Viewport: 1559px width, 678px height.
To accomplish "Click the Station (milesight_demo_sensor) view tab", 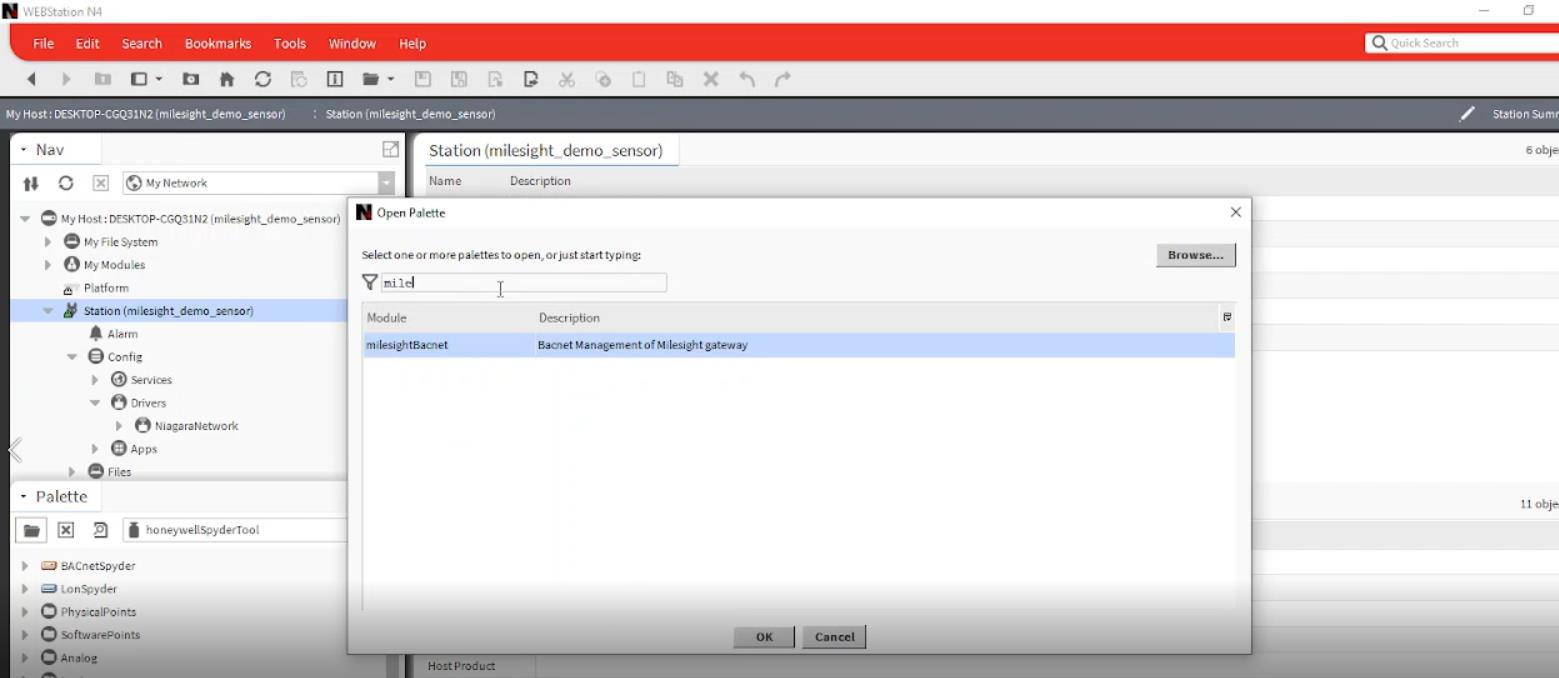I will coord(546,151).
